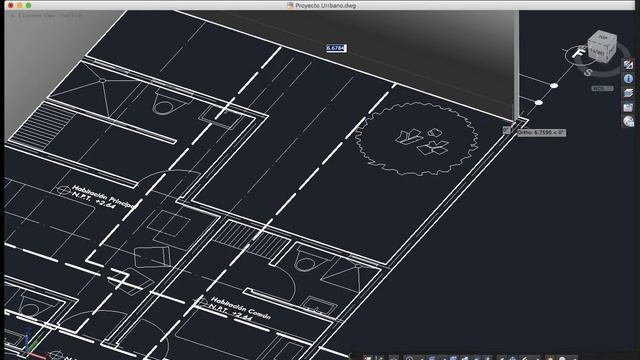Screen dimensions: 640x360
Task: Click the S compass letter on the ViewCube ring
Action: (x=588, y=72)
